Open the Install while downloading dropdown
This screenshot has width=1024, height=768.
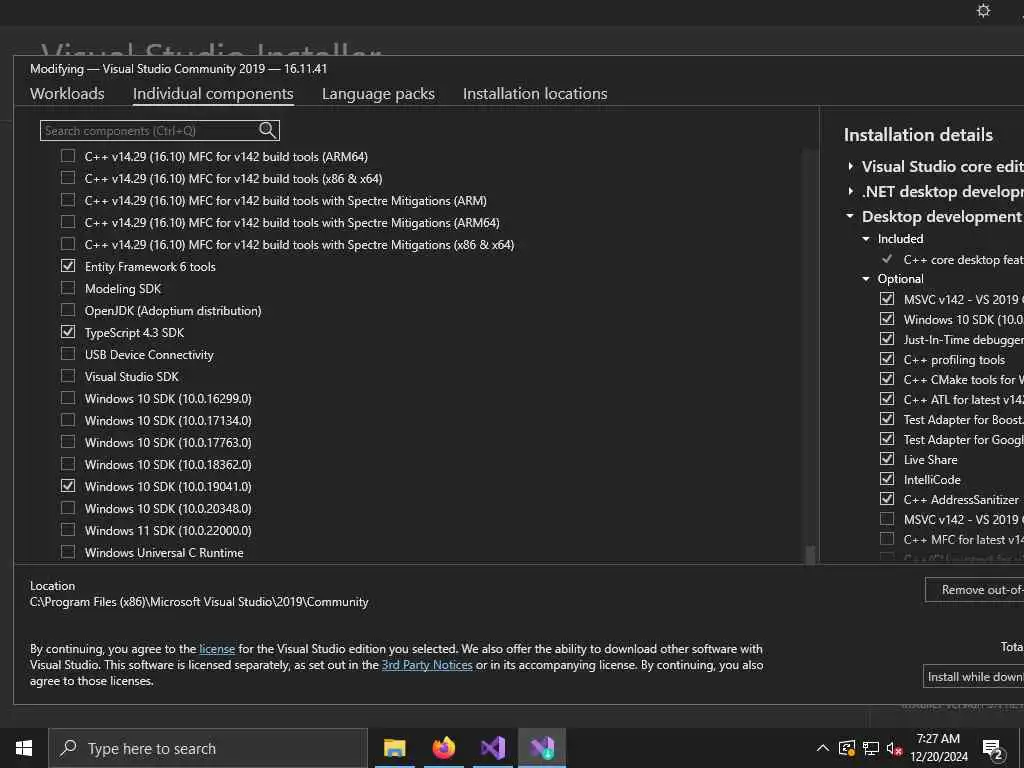coord(974,677)
